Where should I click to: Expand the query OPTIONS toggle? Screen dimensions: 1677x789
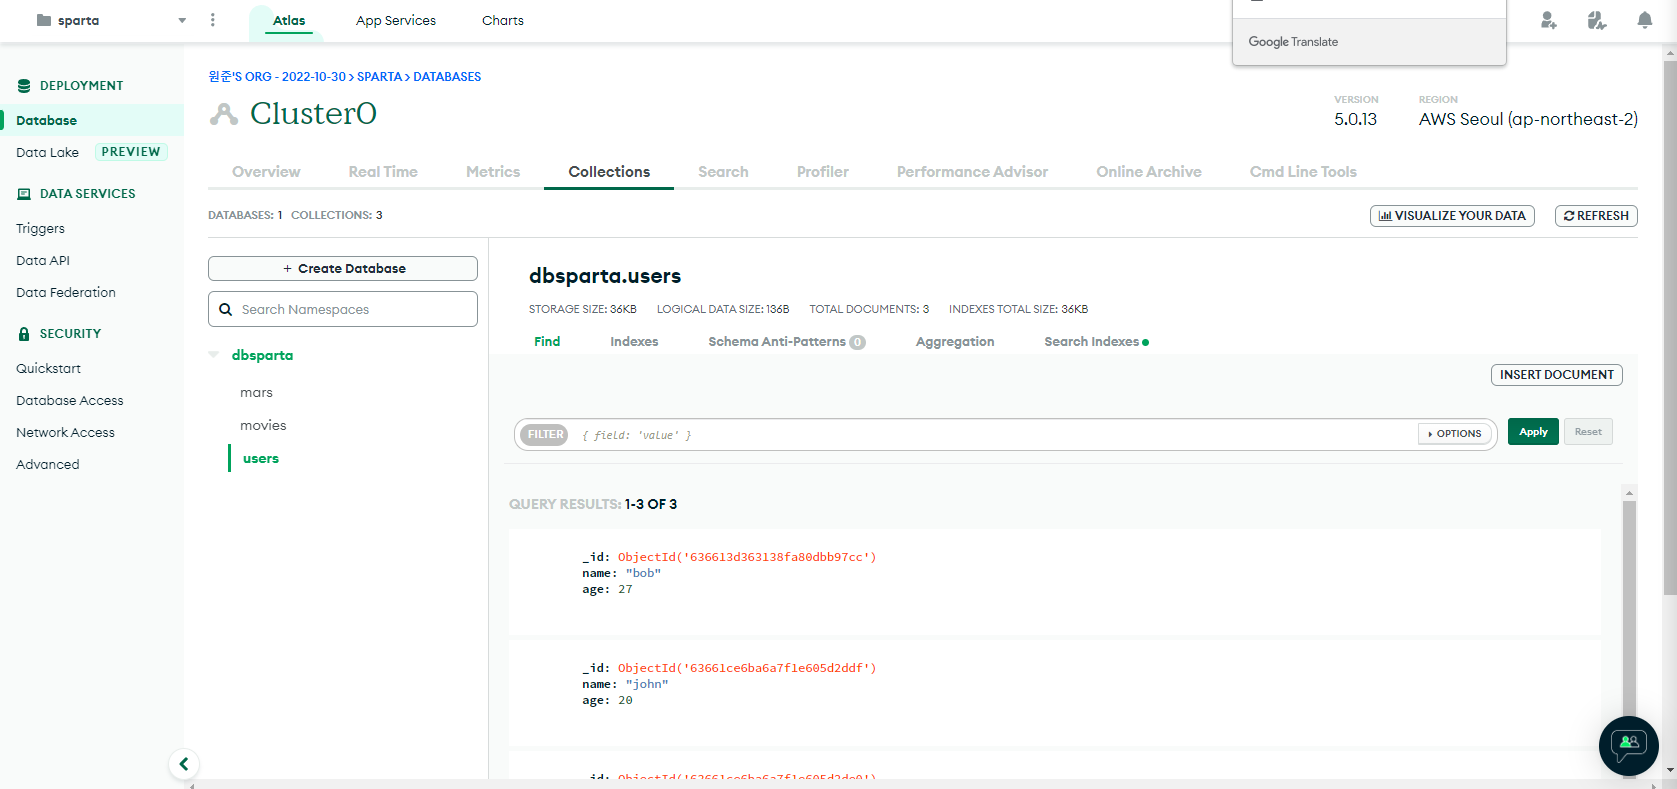(x=1455, y=434)
